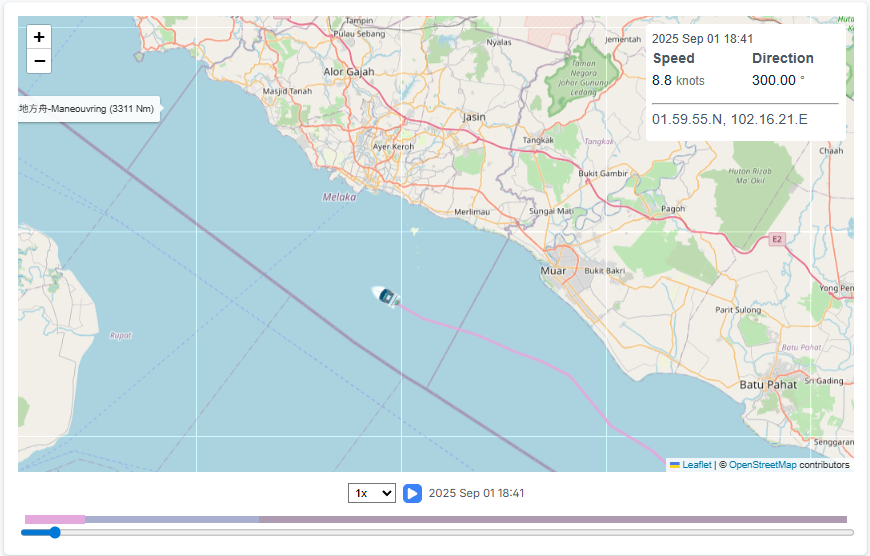Click the E2 highway shield marker
This screenshot has width=870, height=556.
[x=776, y=240]
